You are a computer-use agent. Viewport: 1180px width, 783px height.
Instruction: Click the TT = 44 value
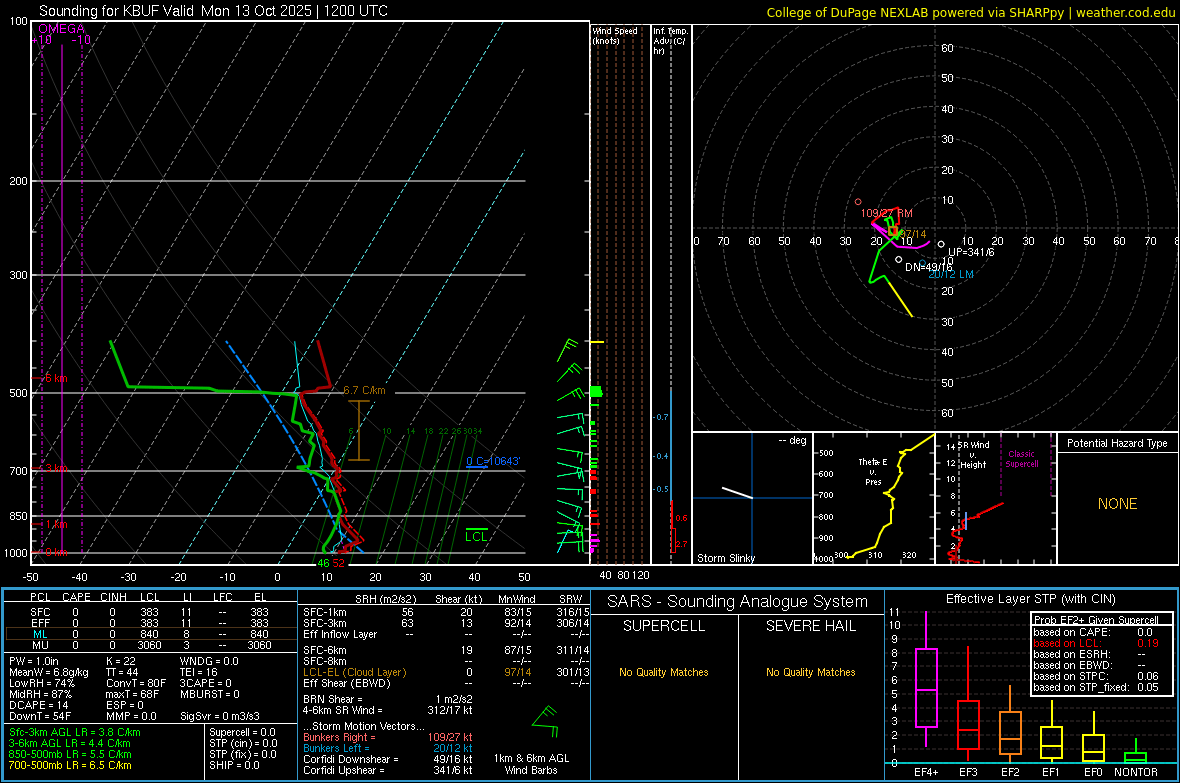coord(121,672)
